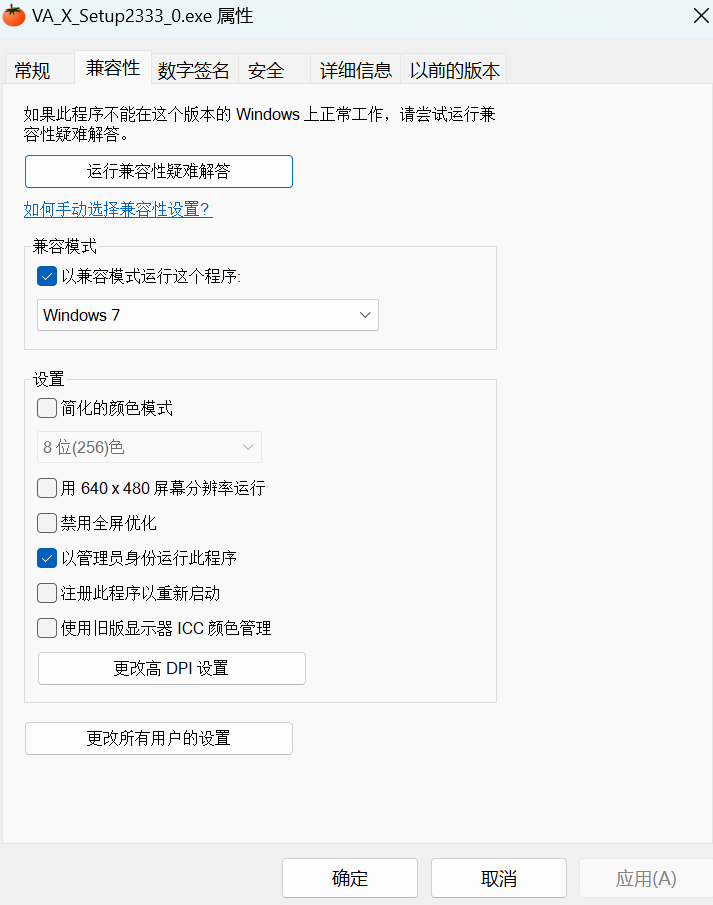Screen dimensions: 713x905
Task: Confirm settings with the 确定 button
Action: point(349,878)
